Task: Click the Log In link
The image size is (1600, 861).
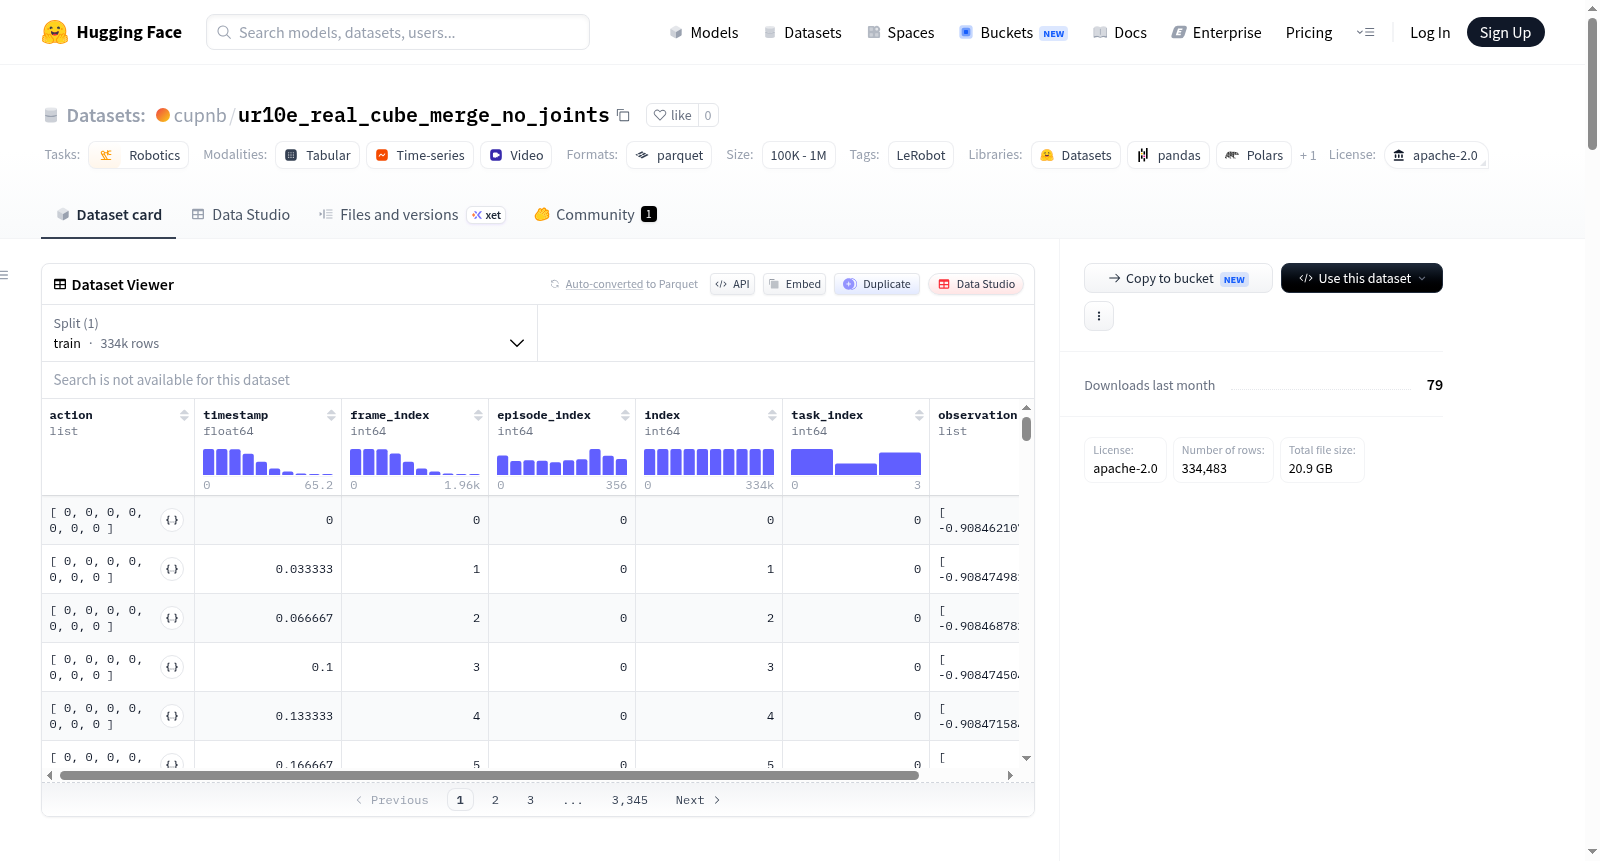Action: [x=1430, y=32]
